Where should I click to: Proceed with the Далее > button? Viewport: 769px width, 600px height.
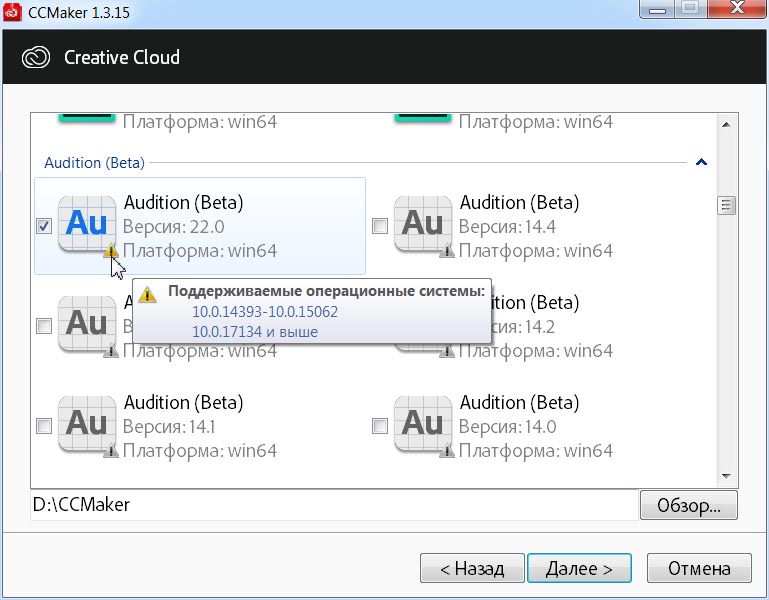pos(579,568)
